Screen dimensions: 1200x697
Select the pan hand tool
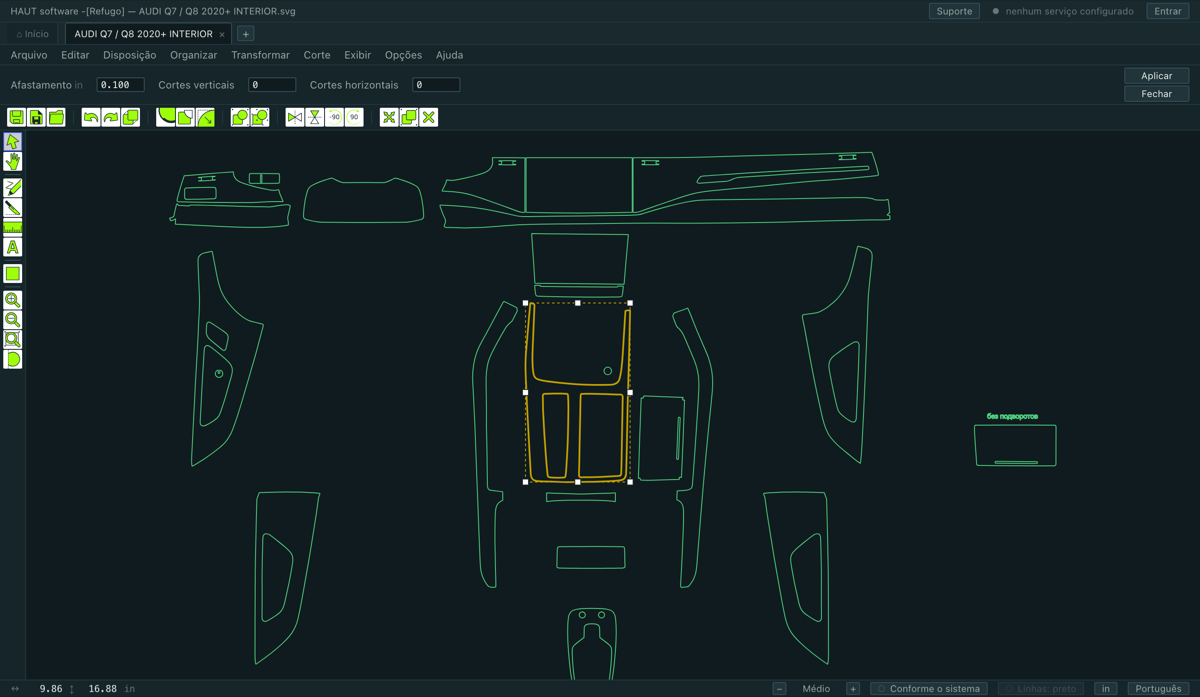(x=13, y=162)
